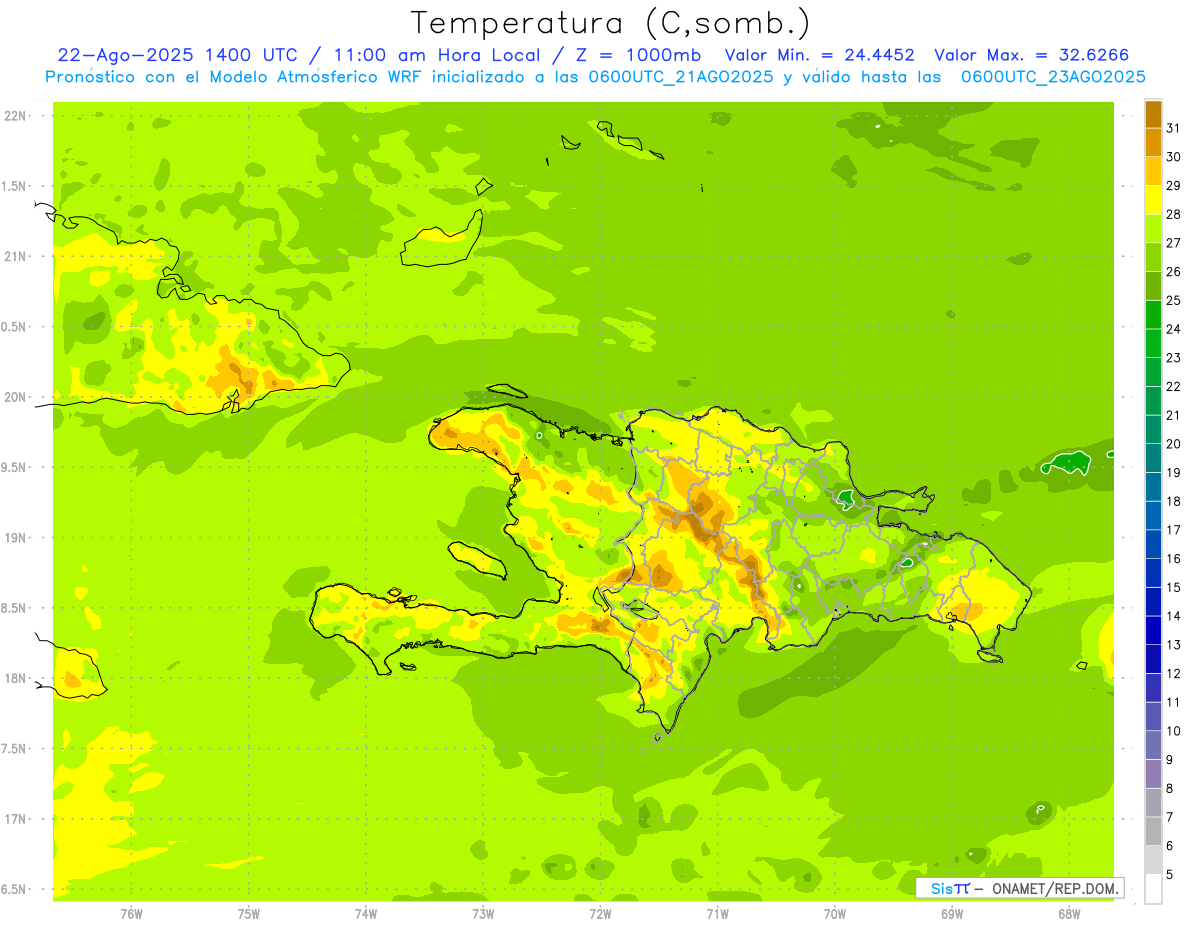
Task: Click the legend value '25'
Action: 1174,300
